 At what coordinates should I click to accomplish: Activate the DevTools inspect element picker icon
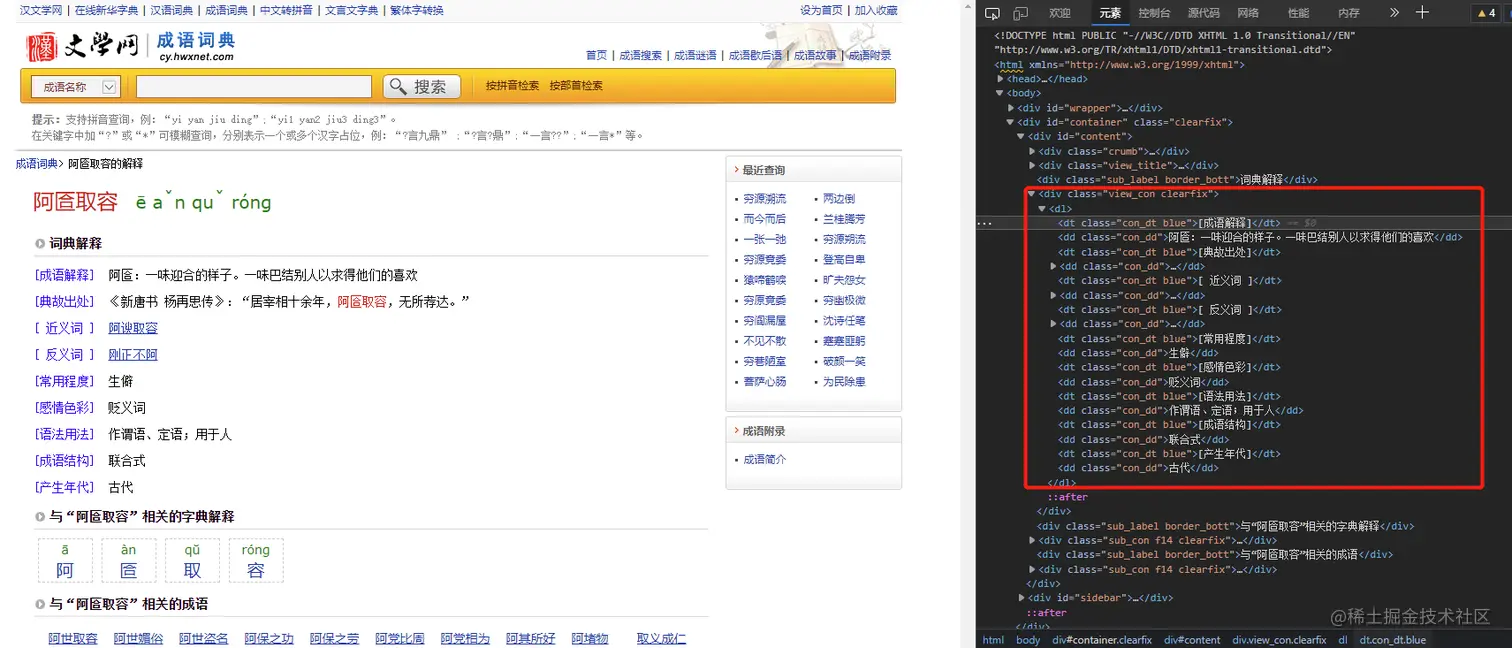(x=992, y=13)
